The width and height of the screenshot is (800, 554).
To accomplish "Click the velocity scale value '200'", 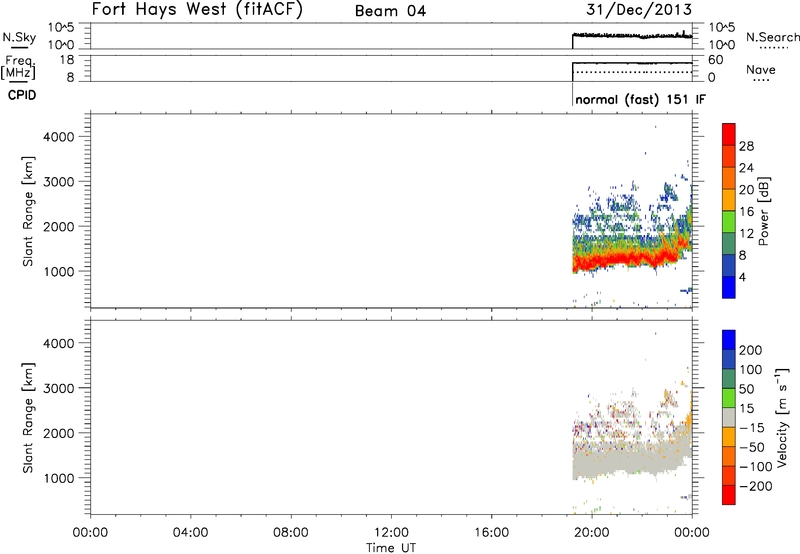I will (751, 350).
